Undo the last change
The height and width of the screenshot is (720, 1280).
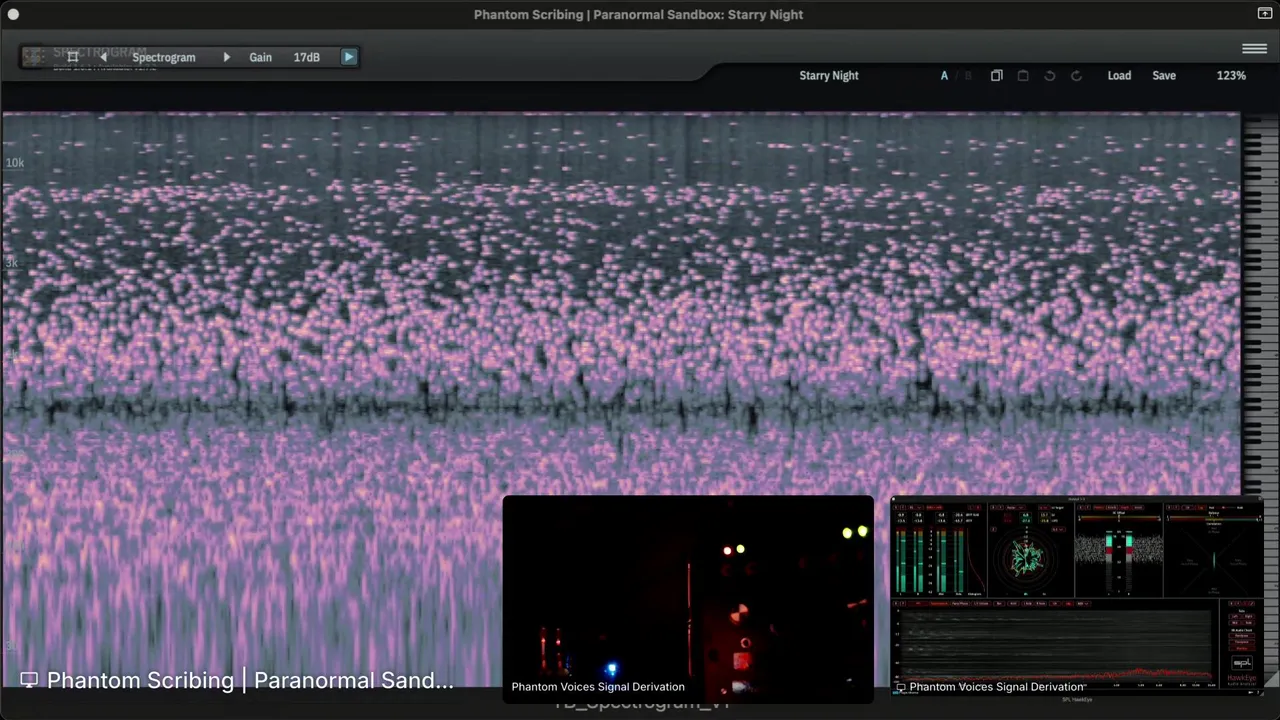click(1050, 75)
